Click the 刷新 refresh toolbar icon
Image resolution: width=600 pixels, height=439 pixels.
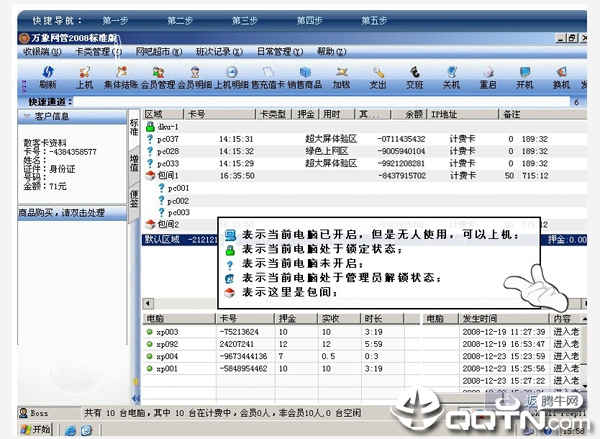[47, 72]
